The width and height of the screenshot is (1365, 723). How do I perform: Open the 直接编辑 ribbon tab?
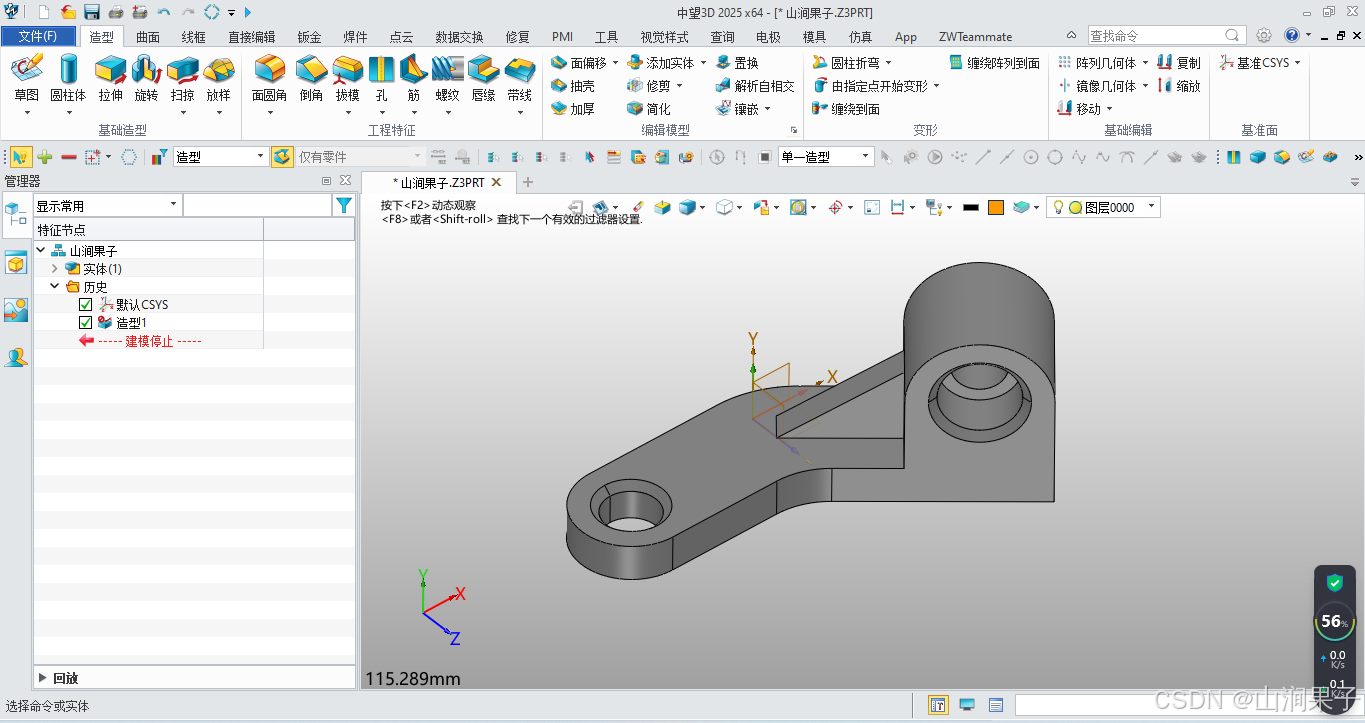coord(251,37)
